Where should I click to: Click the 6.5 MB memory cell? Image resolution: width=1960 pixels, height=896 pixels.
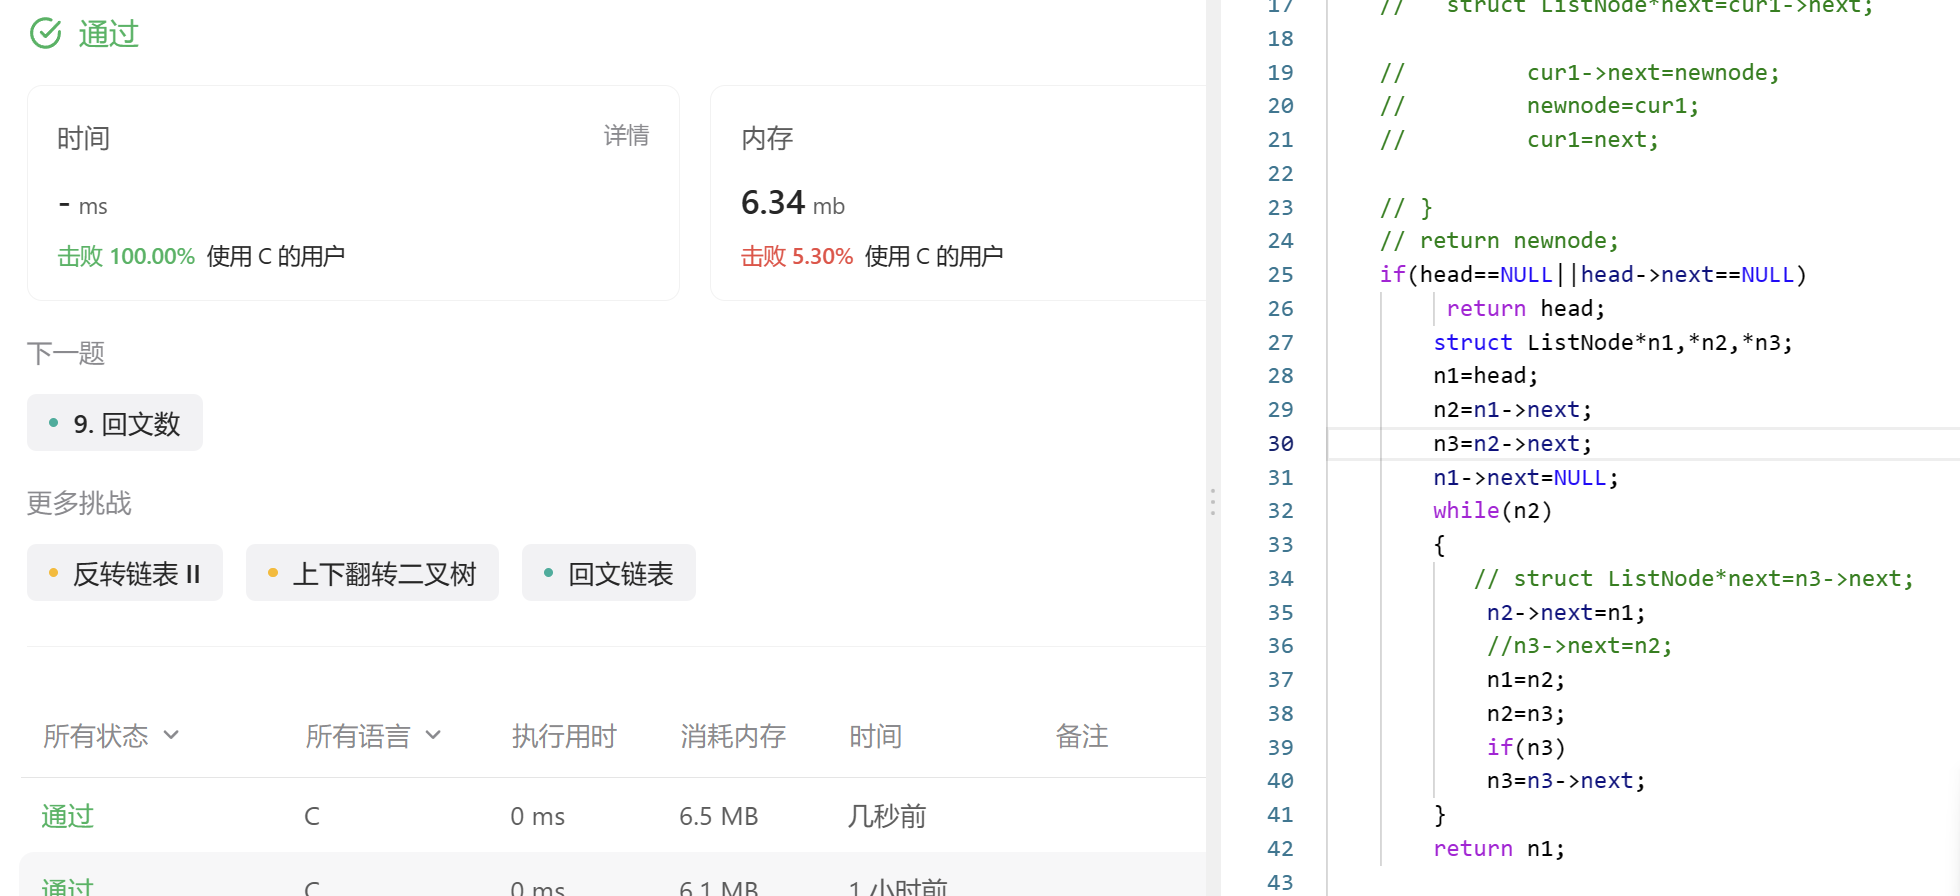[718, 816]
